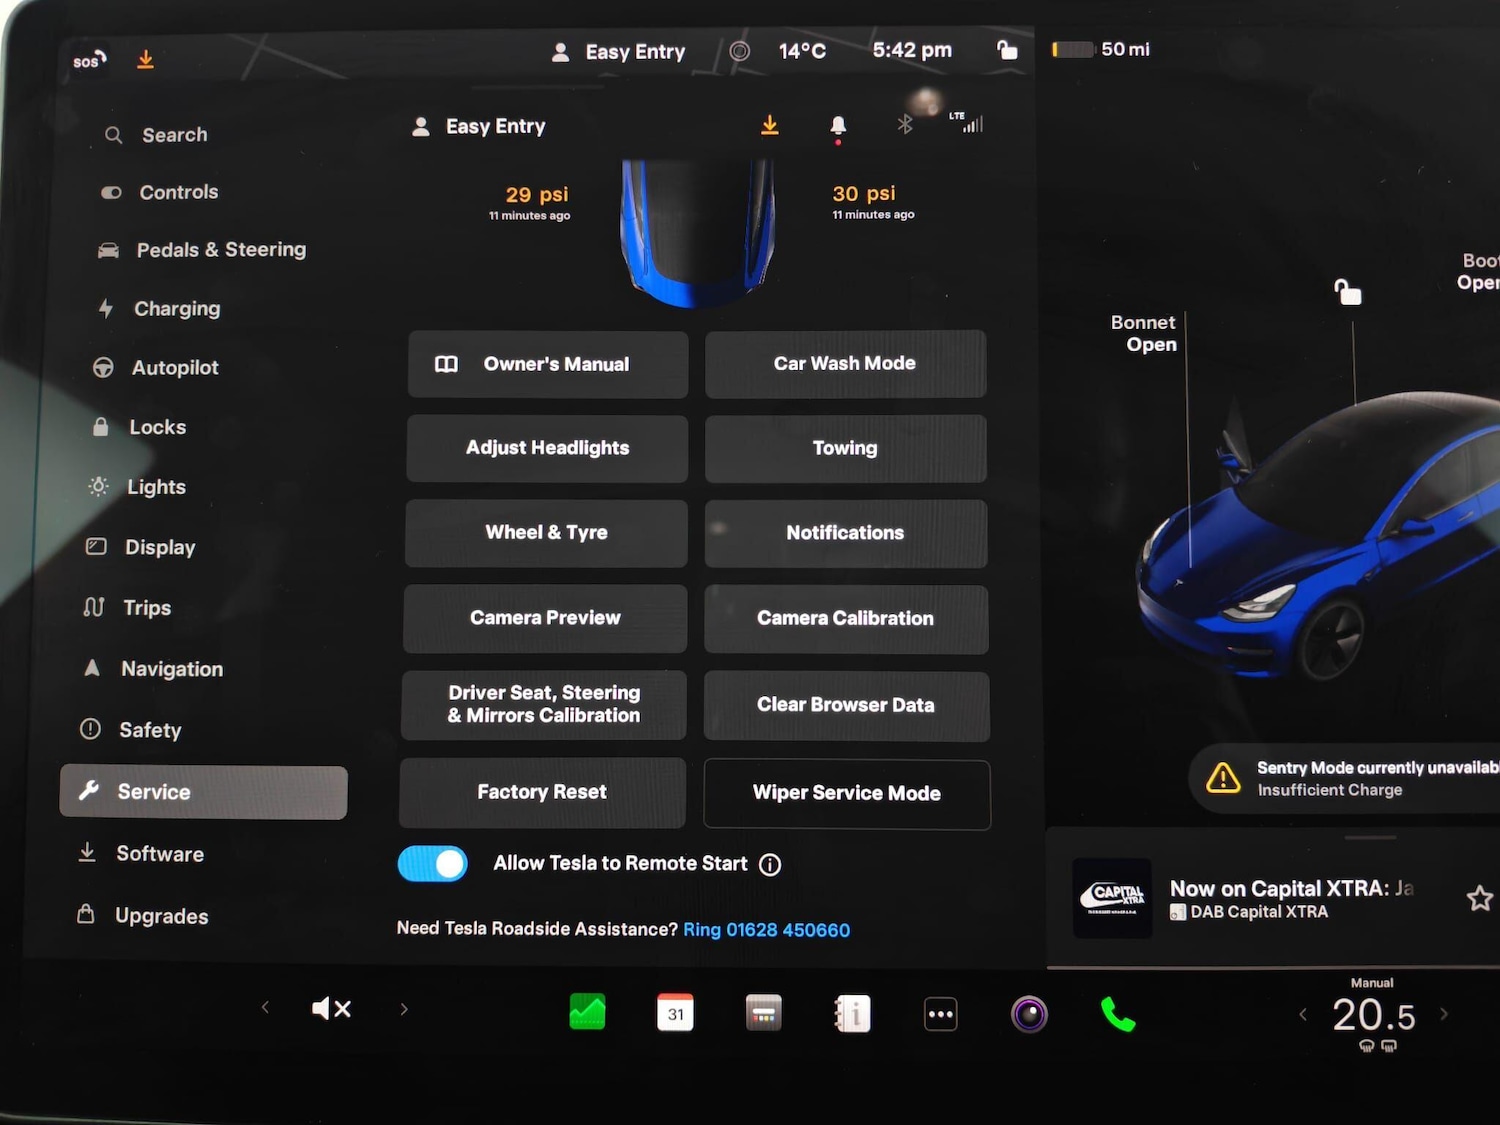This screenshot has width=1500, height=1125.
Task: Click the notifications bell icon
Action: 838,125
